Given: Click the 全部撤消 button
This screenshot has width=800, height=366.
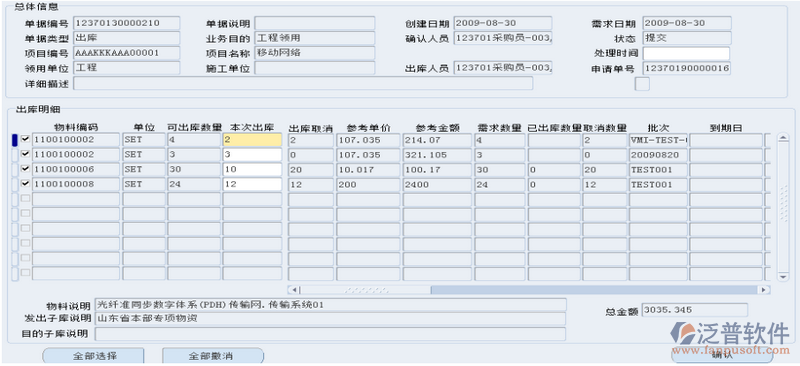Looking at the screenshot, I should pos(213,356).
